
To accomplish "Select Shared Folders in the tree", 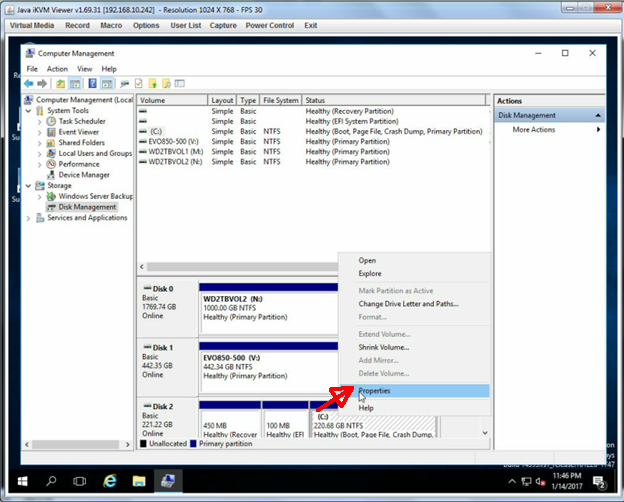I will click(82, 143).
